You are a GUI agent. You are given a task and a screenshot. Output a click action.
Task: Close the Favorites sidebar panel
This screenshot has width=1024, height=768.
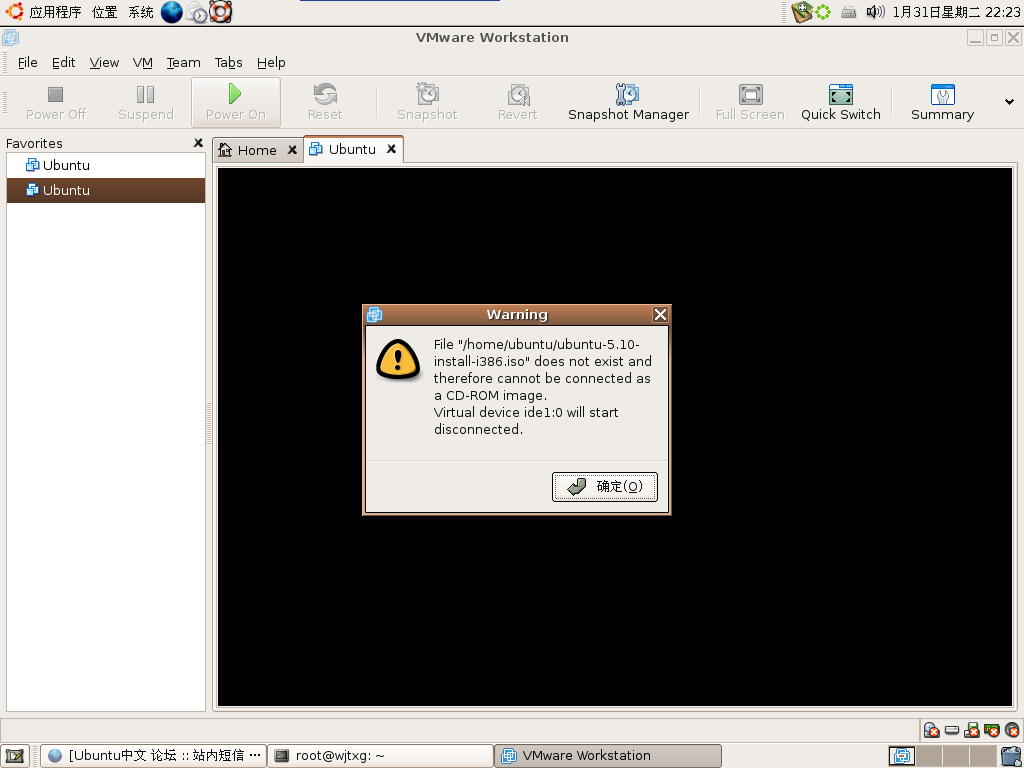click(198, 143)
